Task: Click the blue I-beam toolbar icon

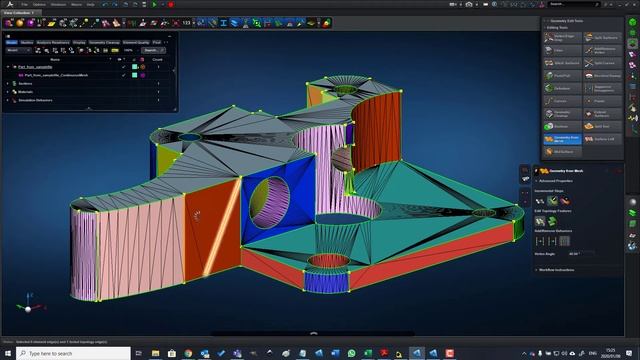Action: [223, 23]
